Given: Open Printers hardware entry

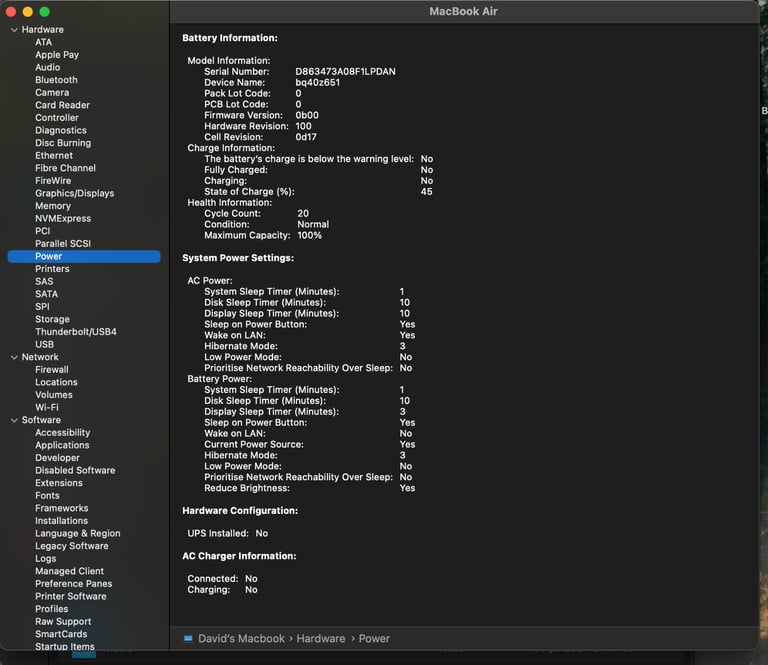Looking at the screenshot, I should pyautogui.click(x=52, y=269).
